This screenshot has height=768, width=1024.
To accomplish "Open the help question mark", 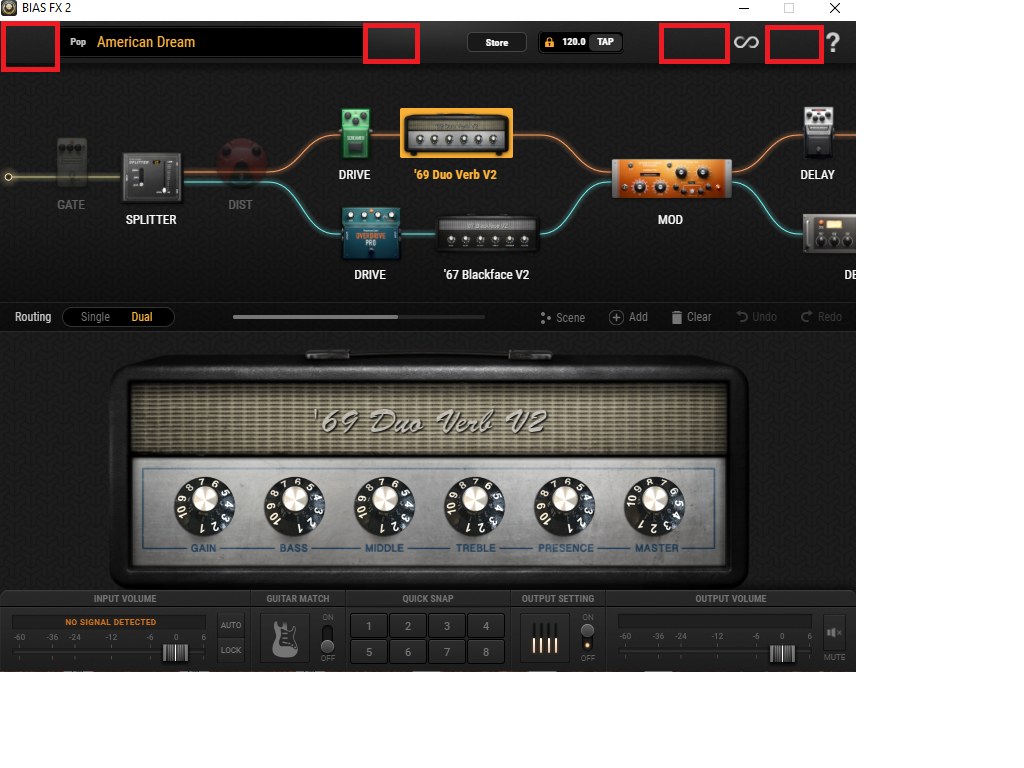I will point(833,42).
